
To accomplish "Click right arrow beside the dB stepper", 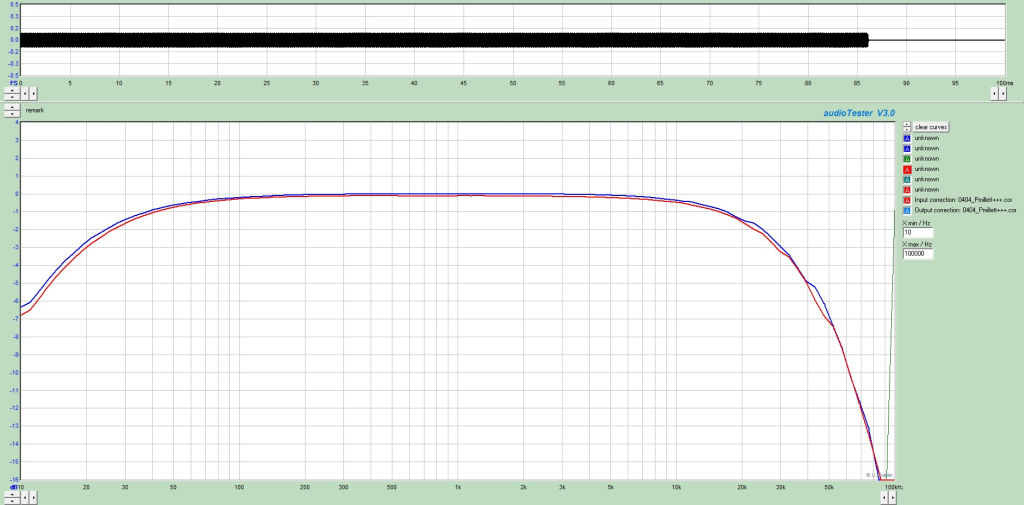I will coord(33,498).
